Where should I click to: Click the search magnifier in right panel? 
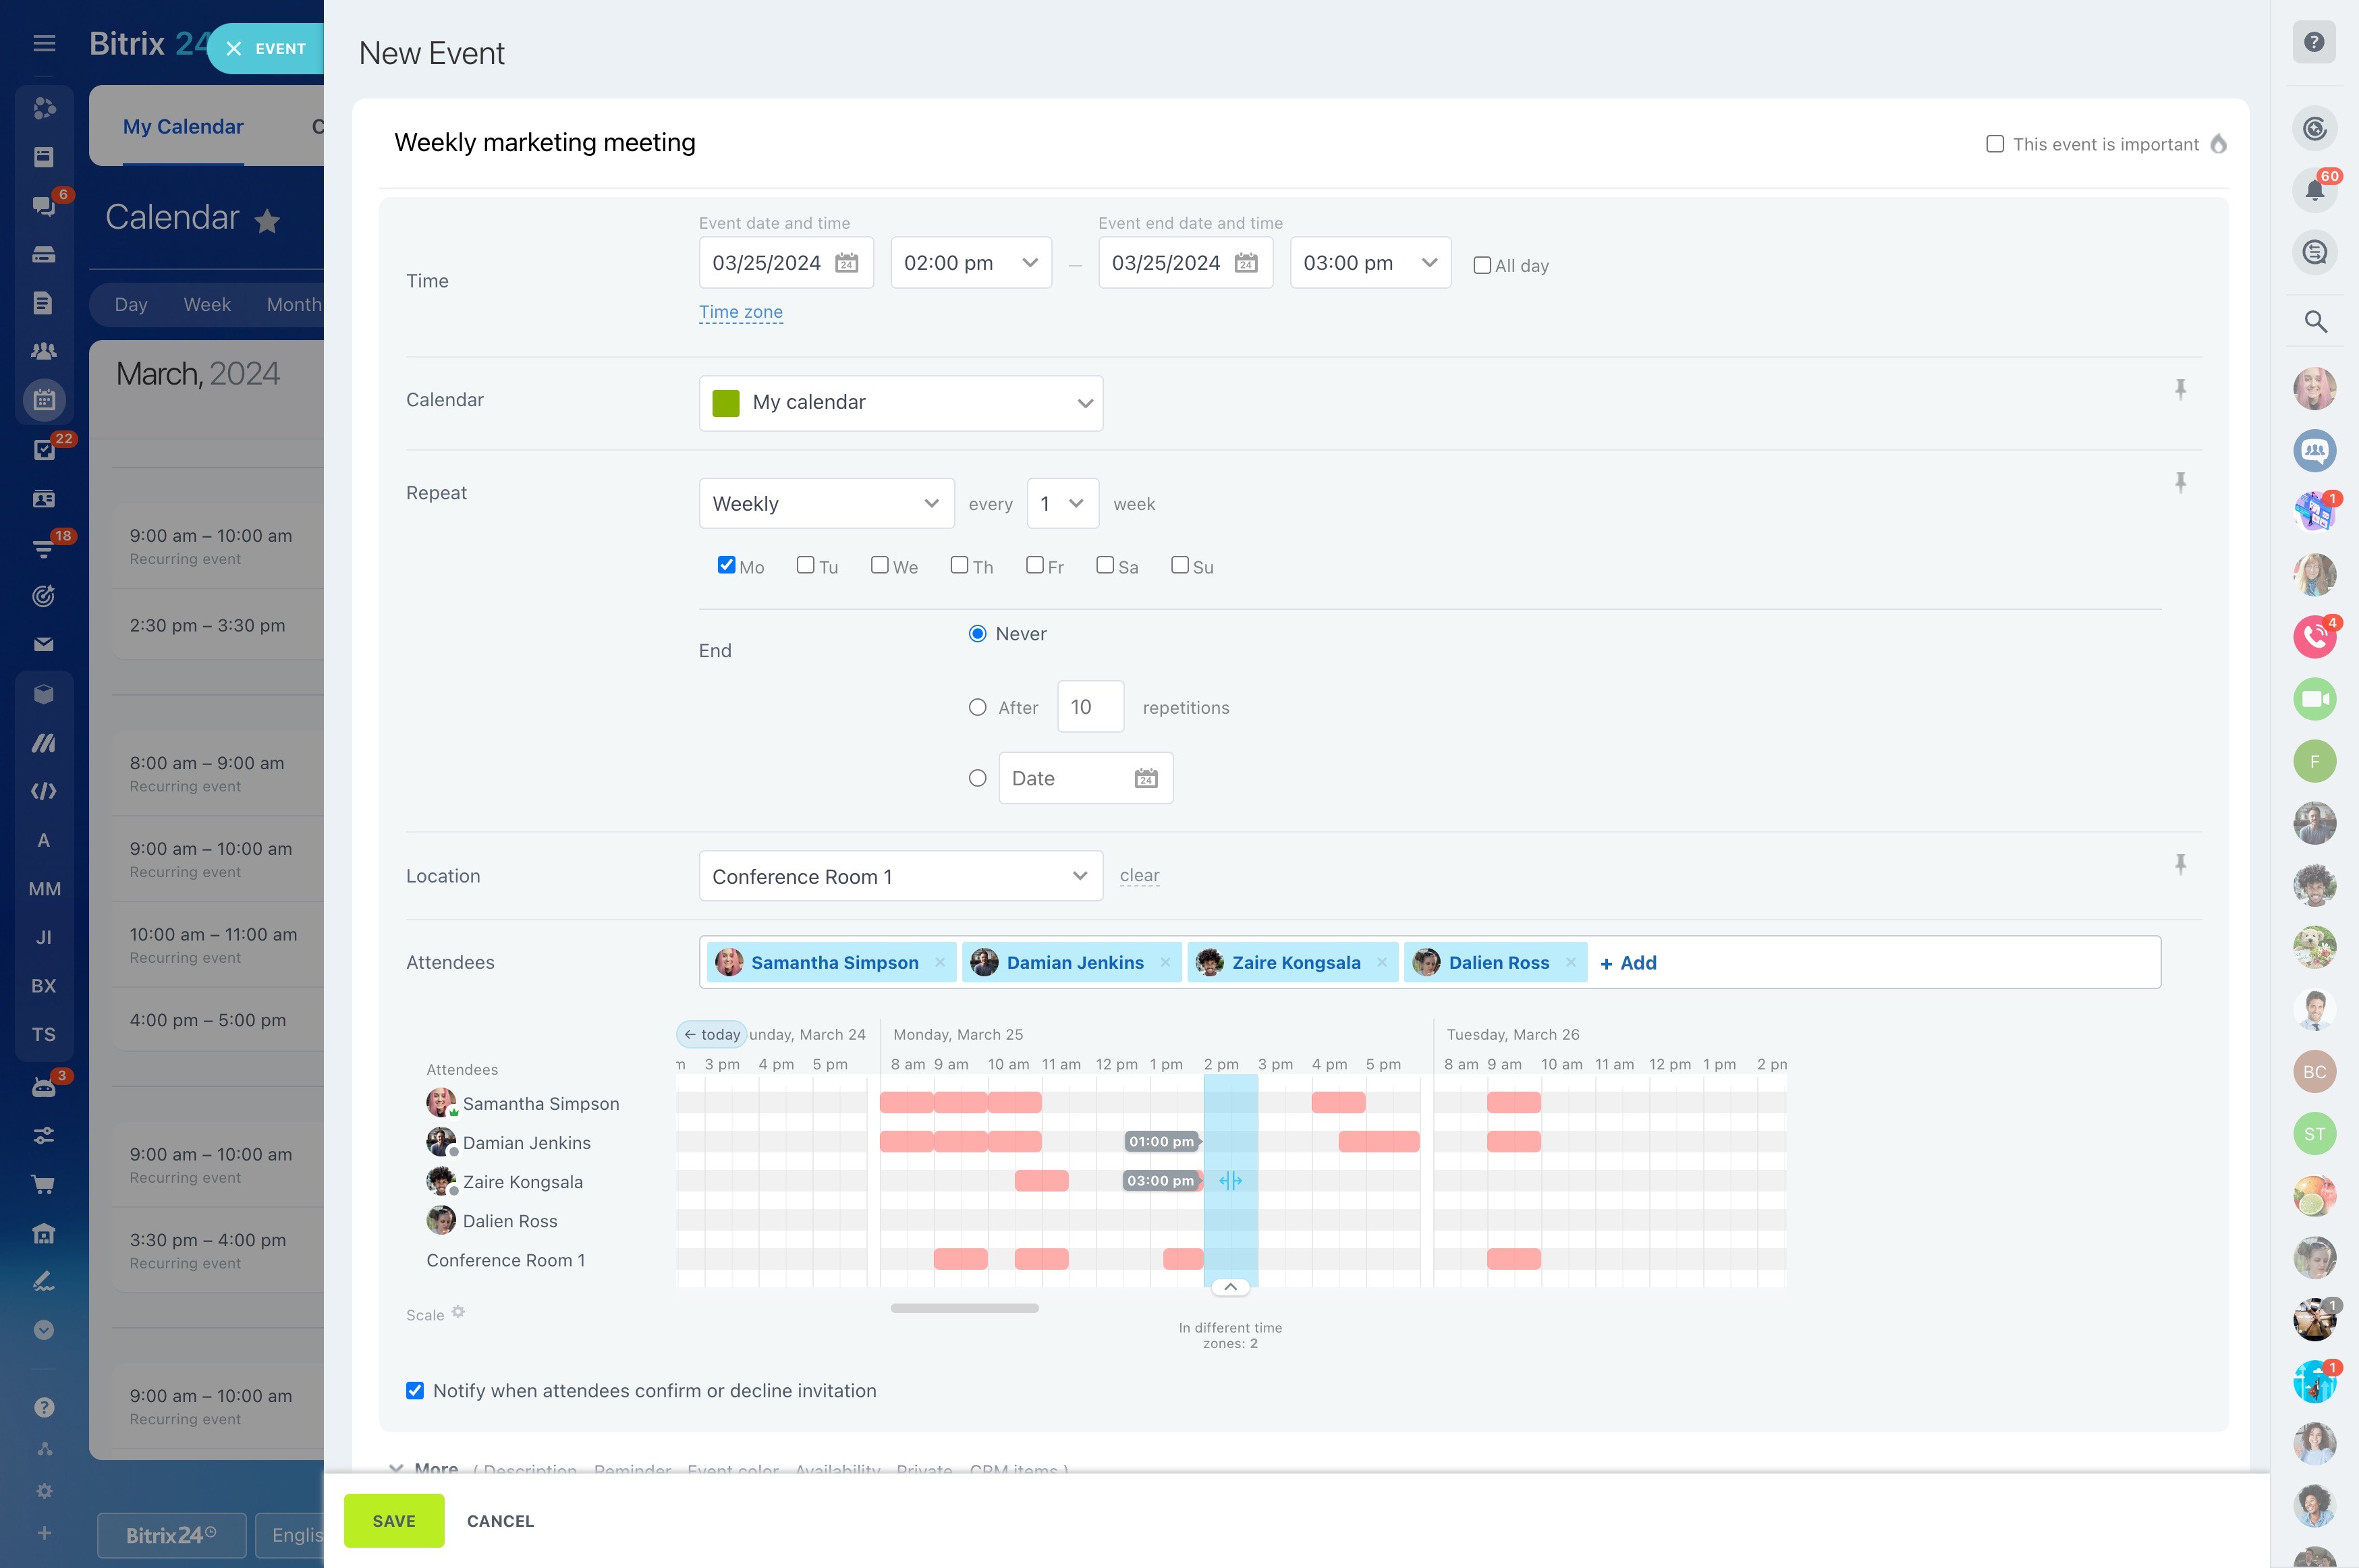pos(2314,321)
